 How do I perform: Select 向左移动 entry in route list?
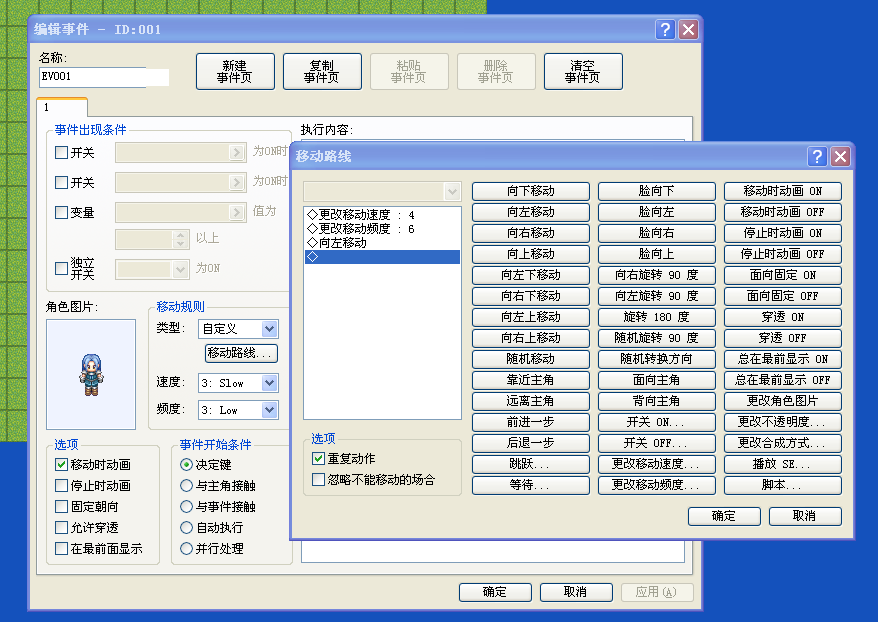[382, 243]
